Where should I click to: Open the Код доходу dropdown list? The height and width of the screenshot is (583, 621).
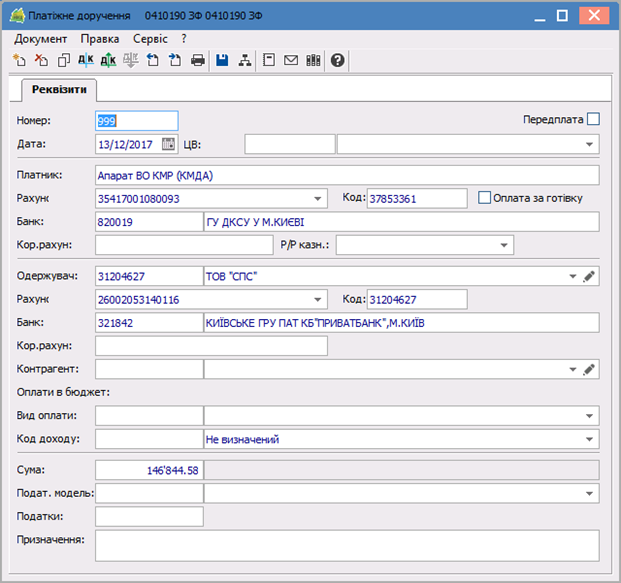click(589, 439)
